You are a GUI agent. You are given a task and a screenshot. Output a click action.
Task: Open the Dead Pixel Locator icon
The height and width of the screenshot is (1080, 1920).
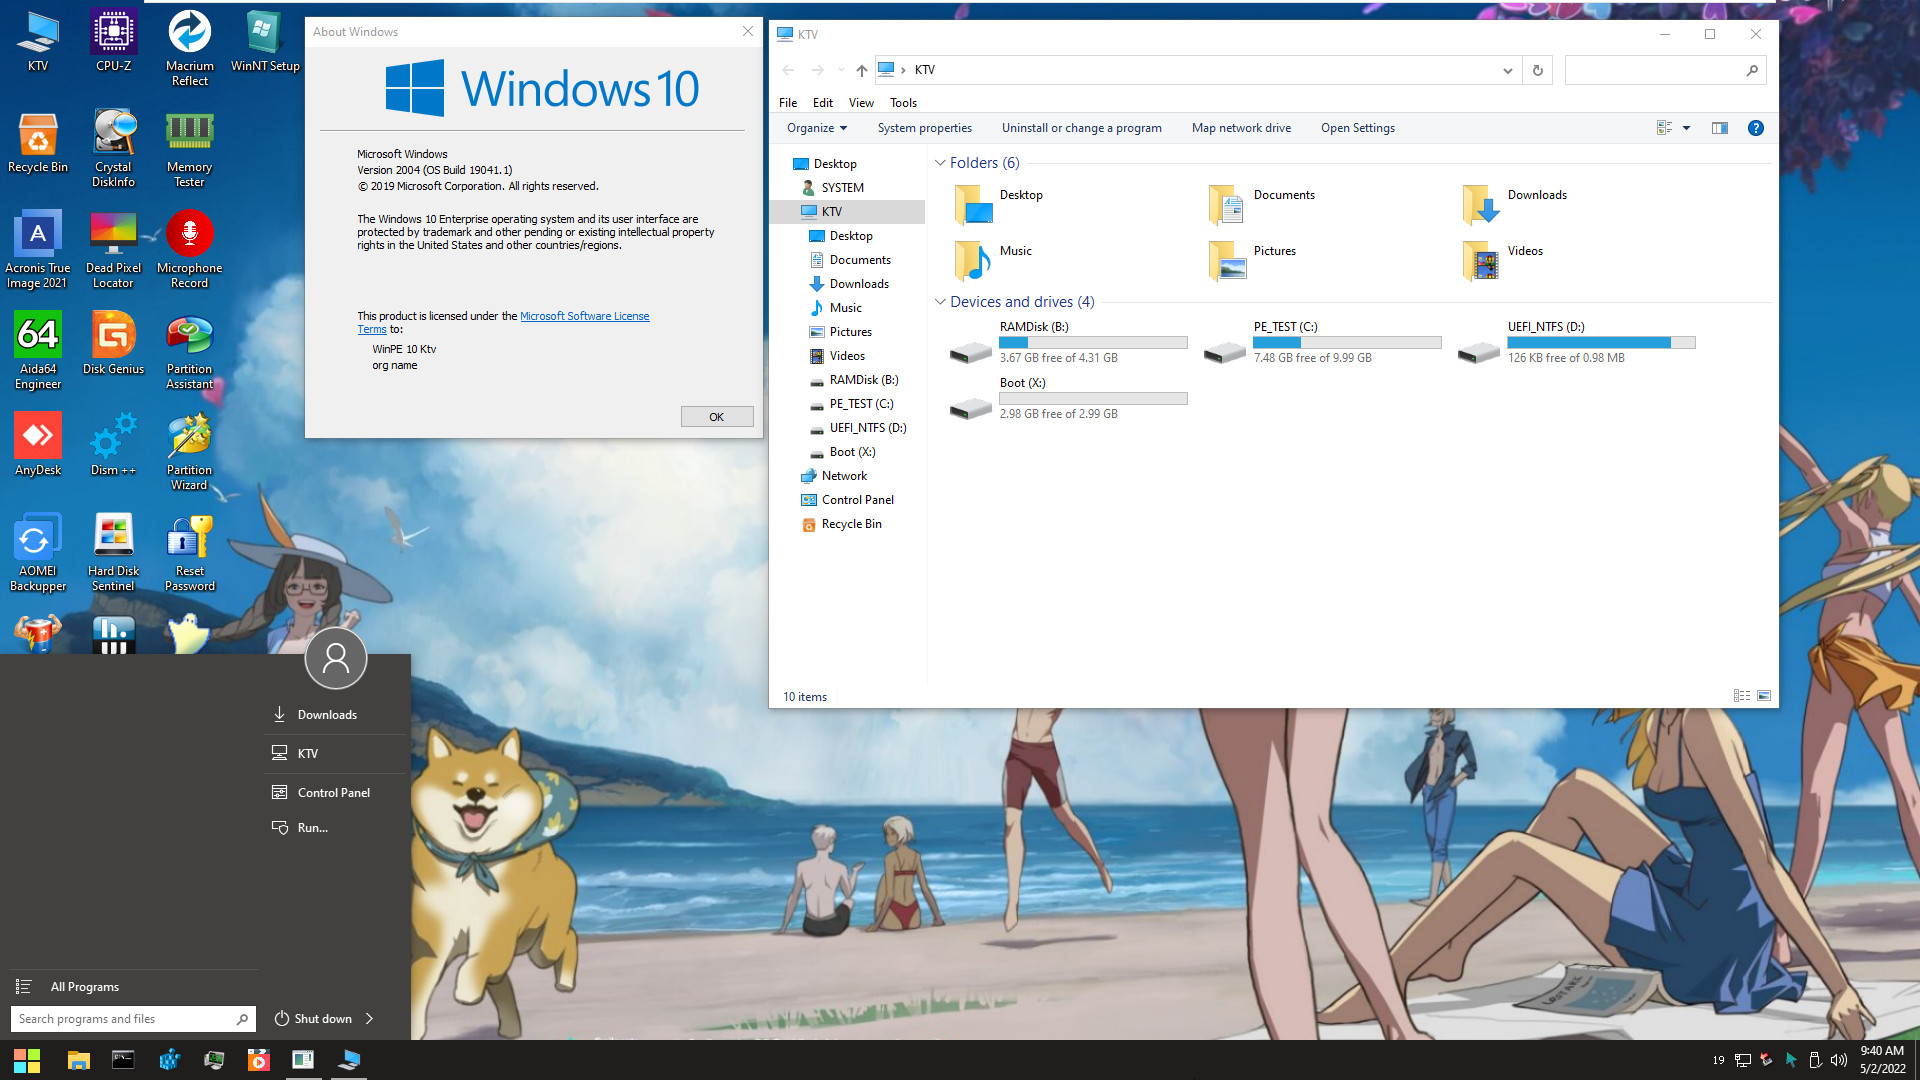(113, 249)
